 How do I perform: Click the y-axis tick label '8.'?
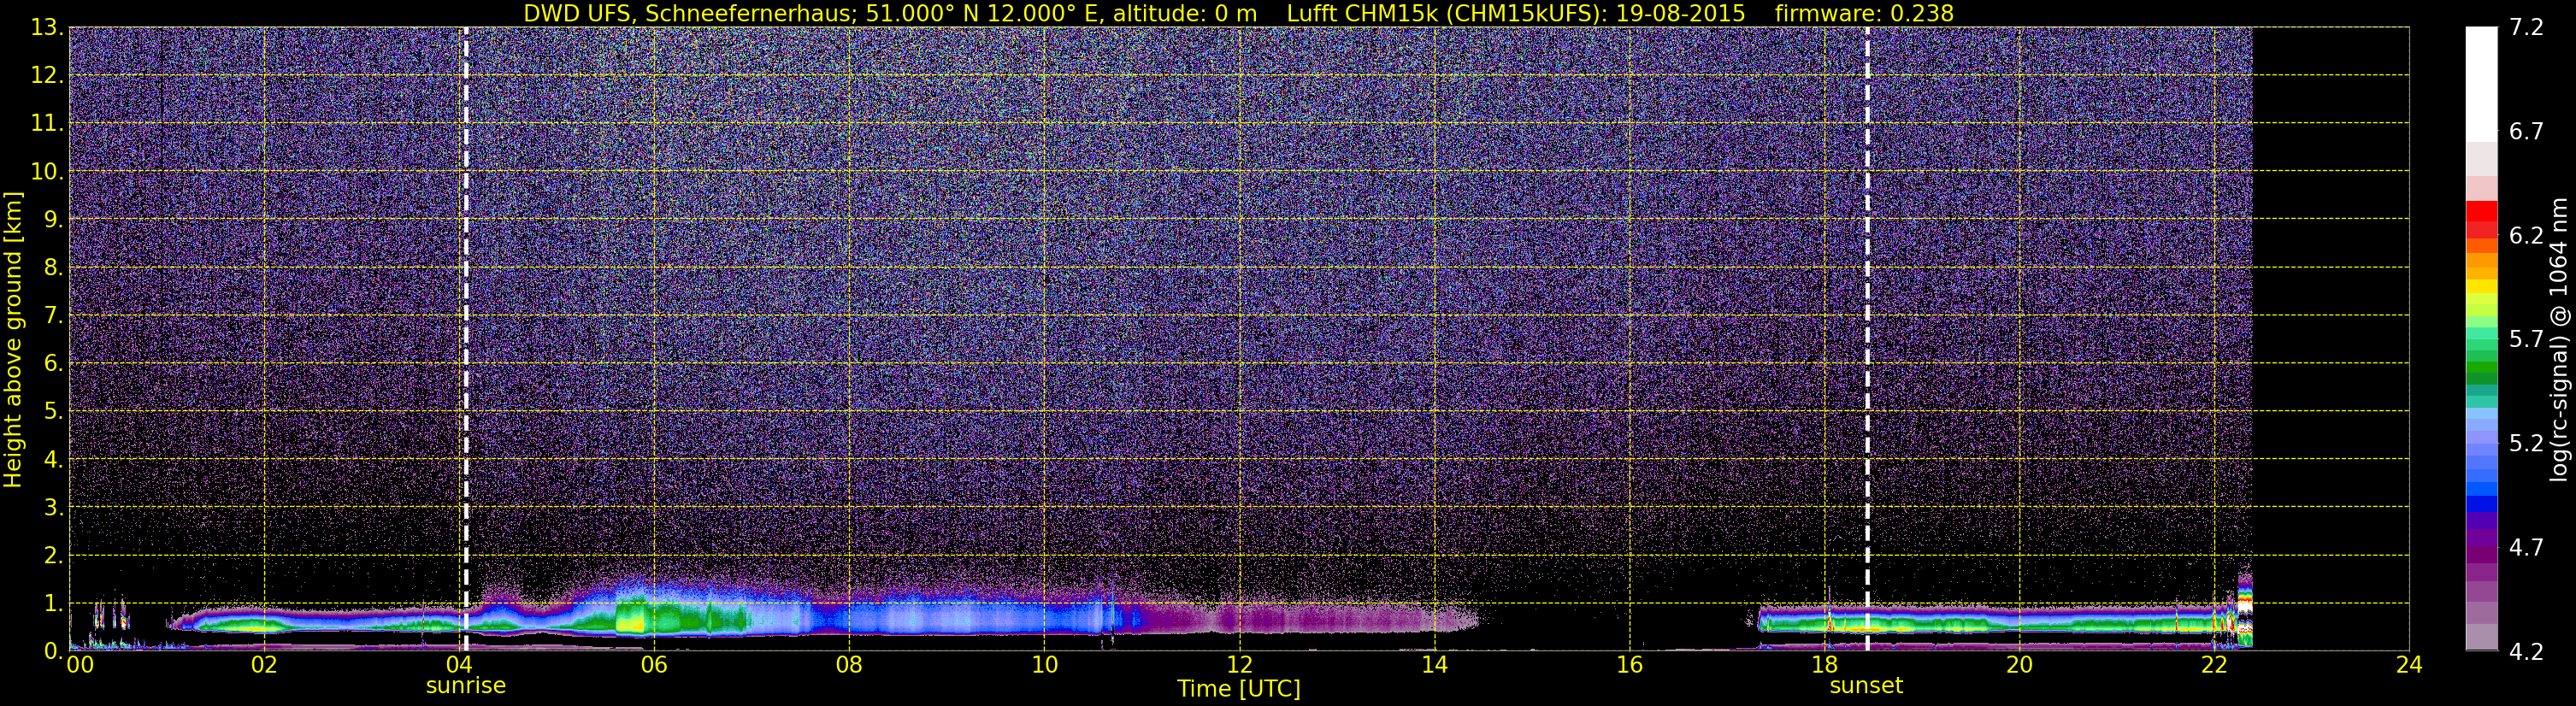(x=54, y=268)
